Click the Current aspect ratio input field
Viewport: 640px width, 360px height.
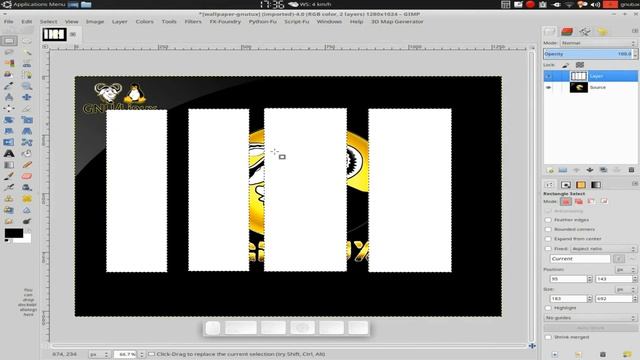tap(580, 259)
